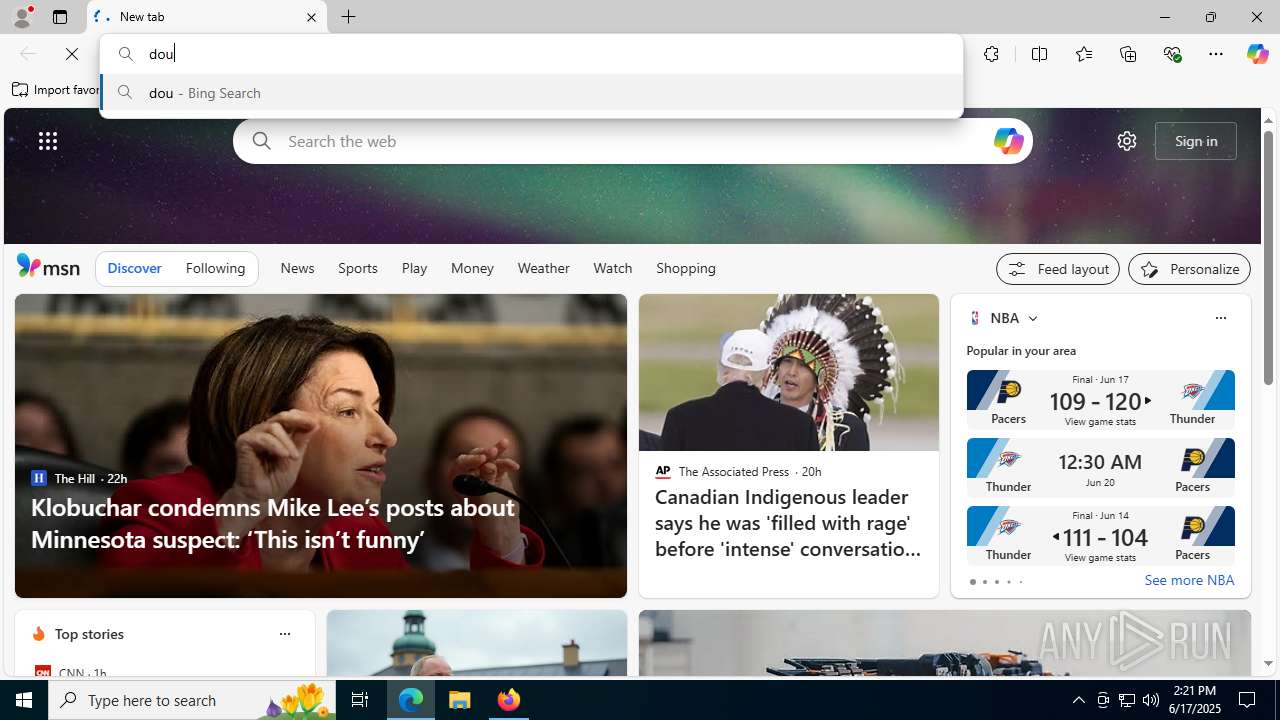1280x720 pixels.
Task: Open page settings gear icon
Action: (1127, 141)
